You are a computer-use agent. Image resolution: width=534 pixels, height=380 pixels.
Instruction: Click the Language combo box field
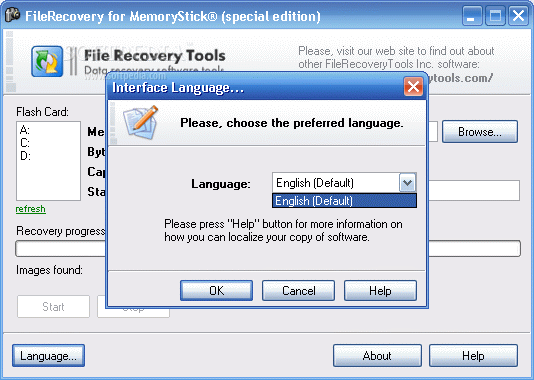pyautogui.click(x=344, y=183)
